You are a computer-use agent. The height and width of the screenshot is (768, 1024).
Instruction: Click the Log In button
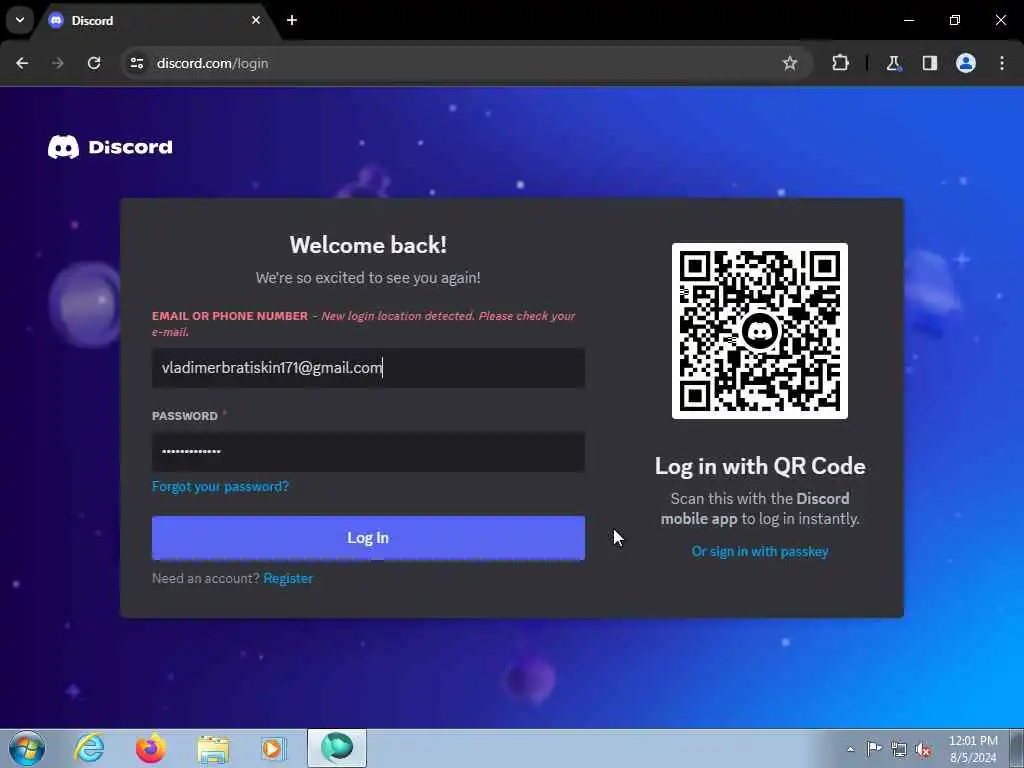[368, 537]
